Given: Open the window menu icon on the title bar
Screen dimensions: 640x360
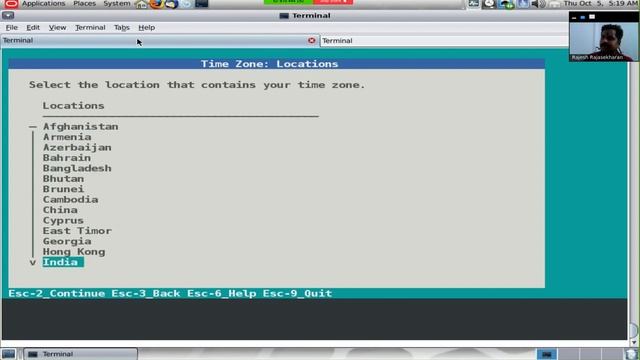Looking at the screenshot, I should tap(8, 16).
